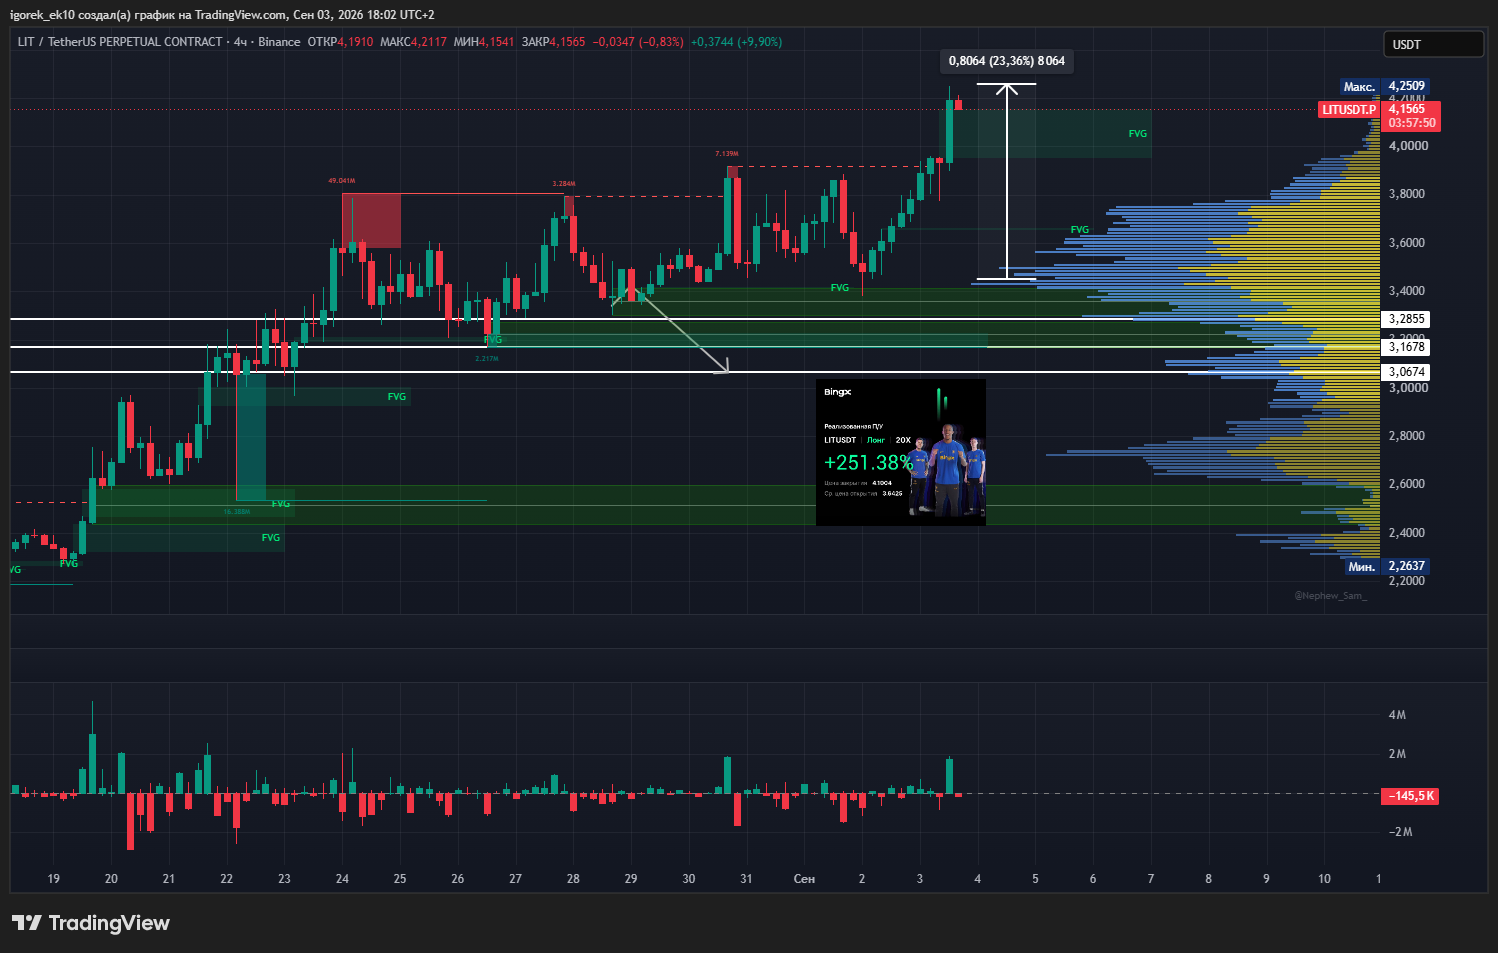
Task: Click the −2M level on volume axis
Action: (1399, 832)
